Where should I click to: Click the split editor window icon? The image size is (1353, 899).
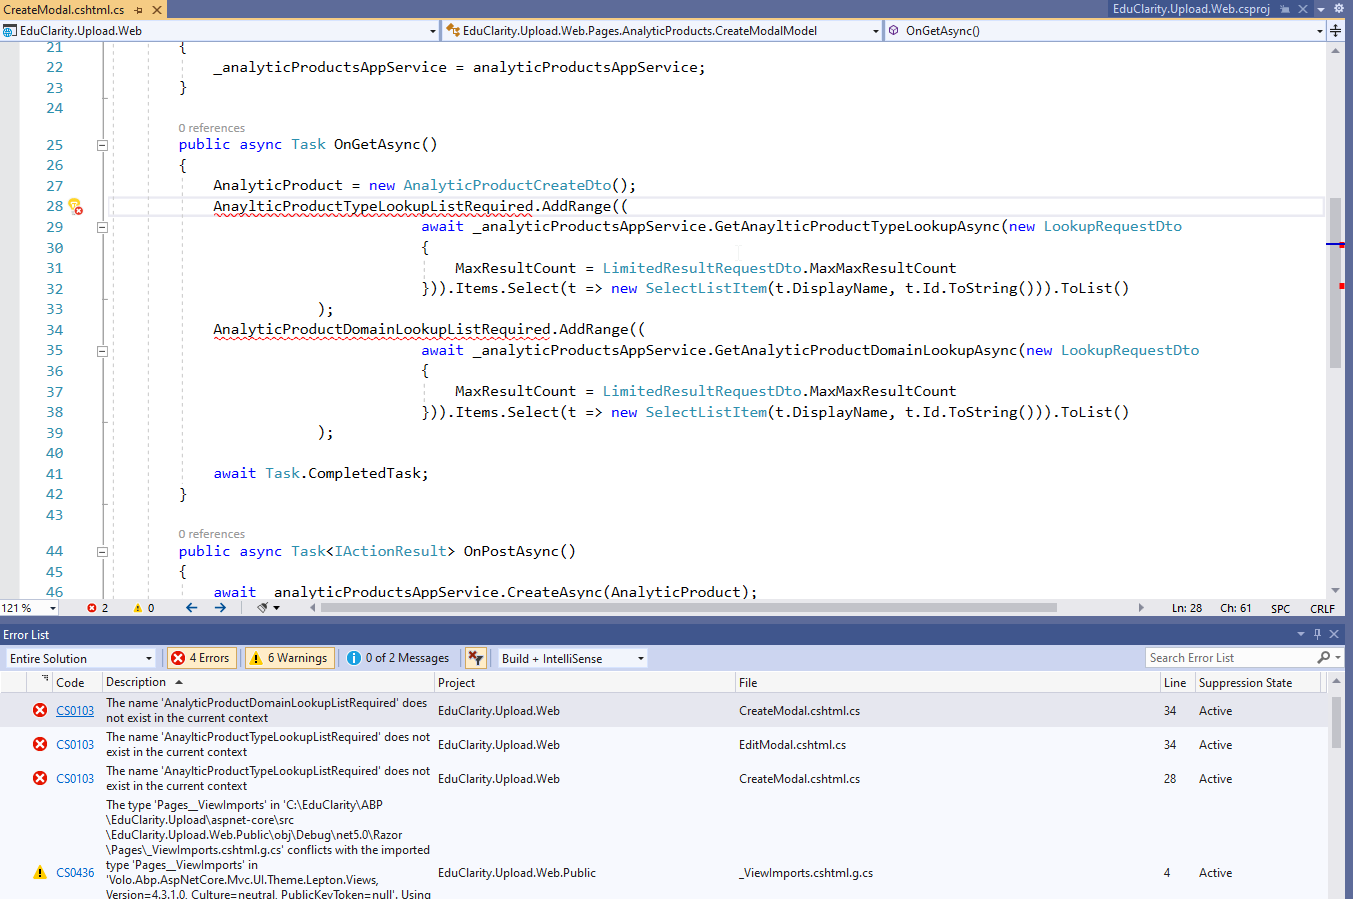point(1335,31)
